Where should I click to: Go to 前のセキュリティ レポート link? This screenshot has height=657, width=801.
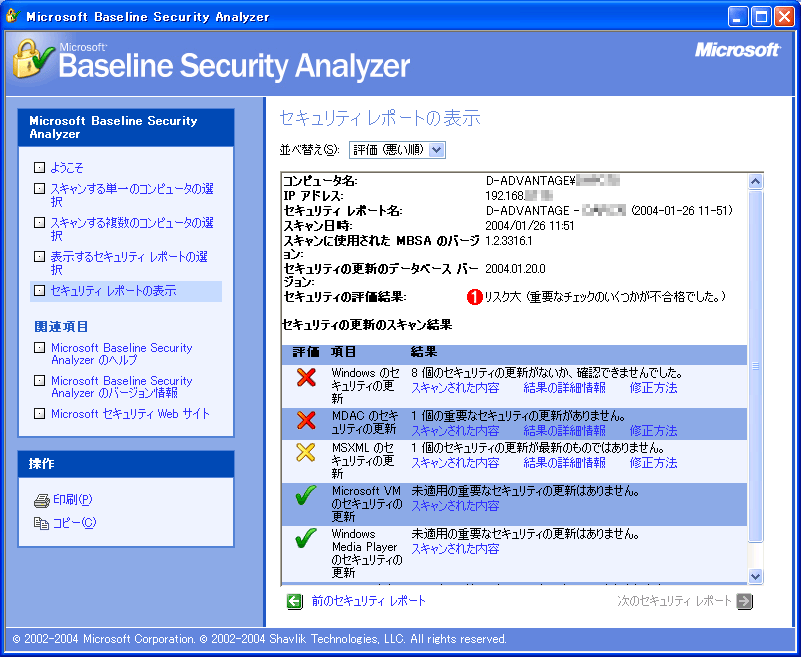pos(368,601)
